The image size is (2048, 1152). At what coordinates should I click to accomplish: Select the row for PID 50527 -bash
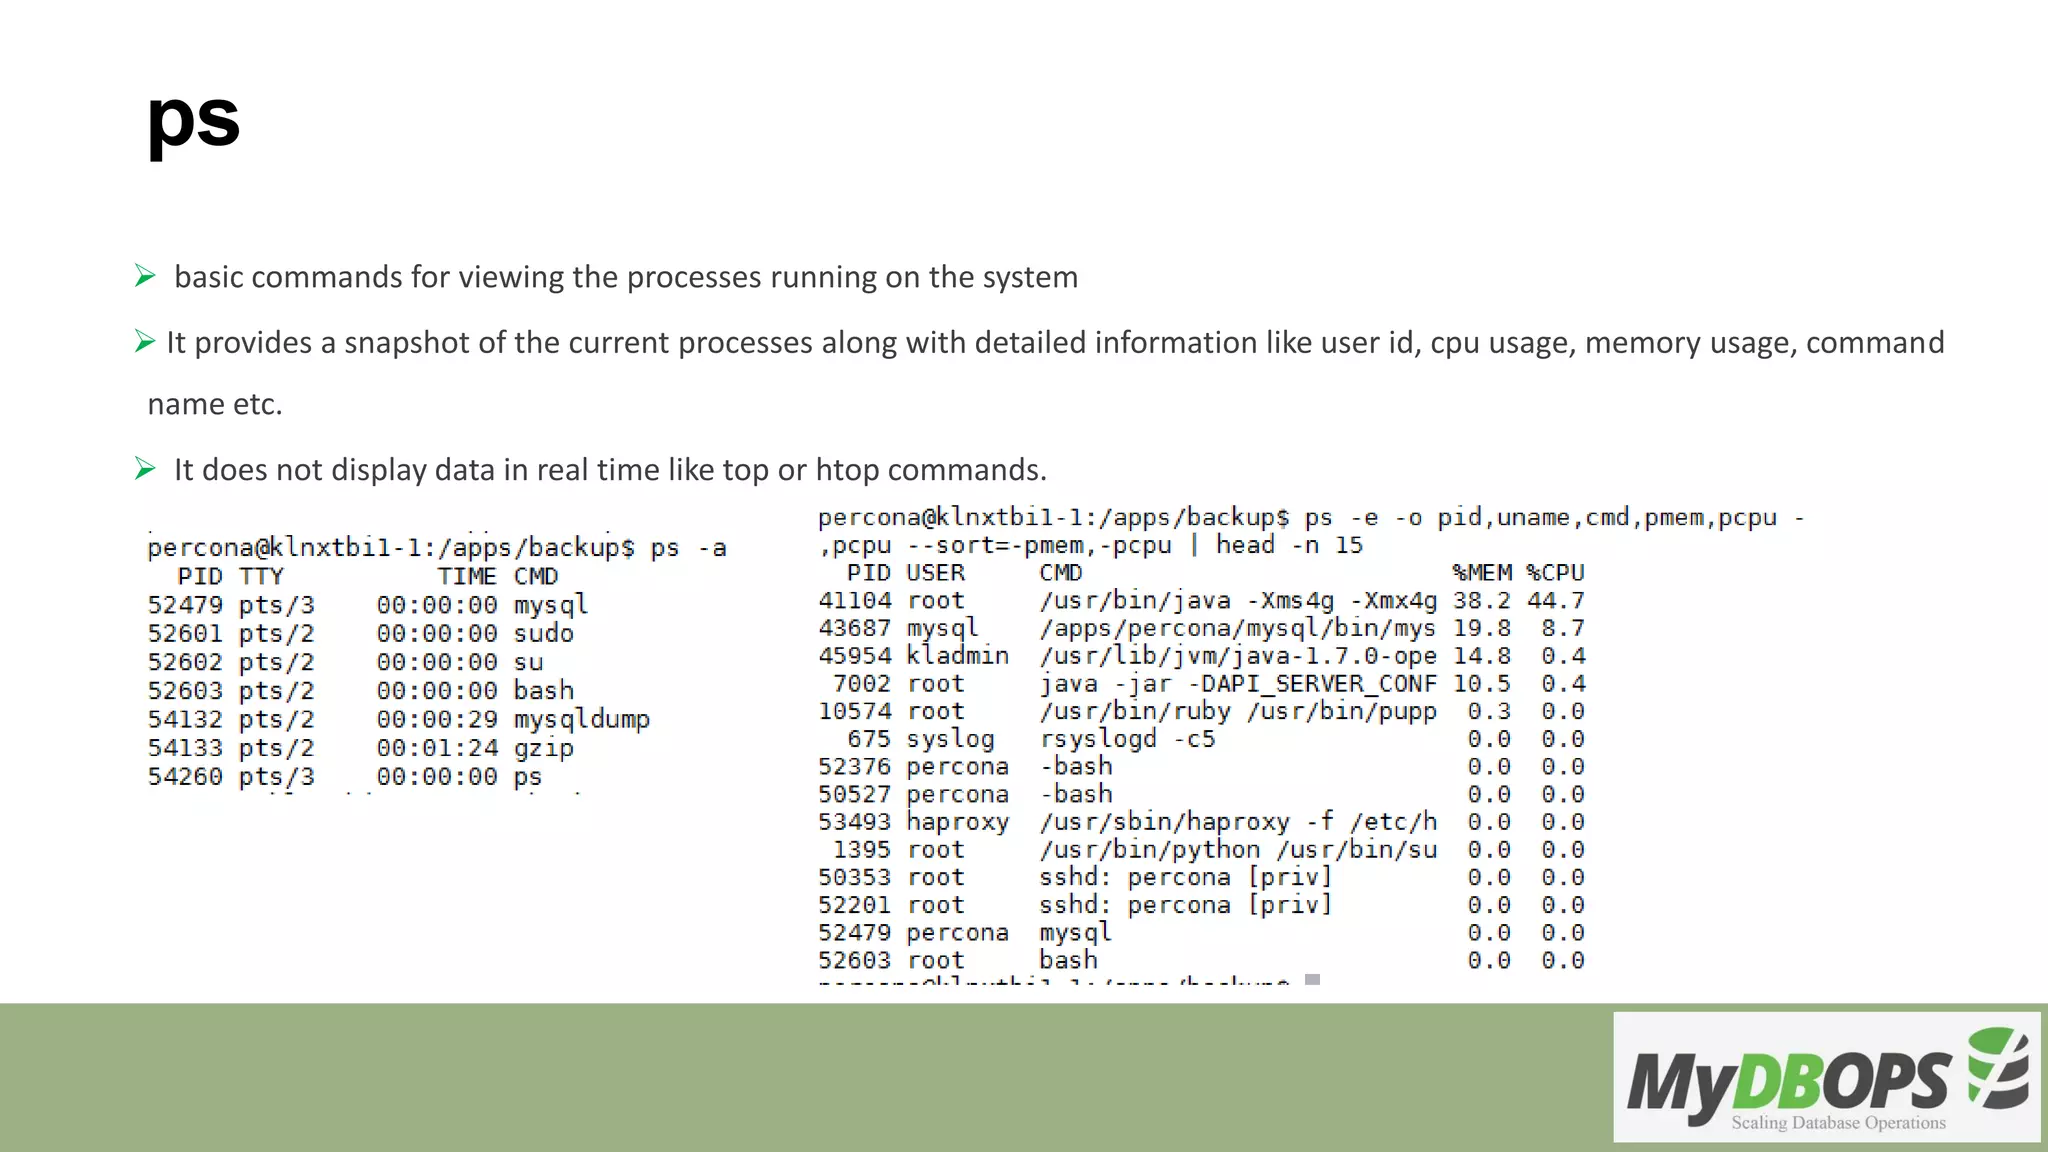click(x=1201, y=795)
